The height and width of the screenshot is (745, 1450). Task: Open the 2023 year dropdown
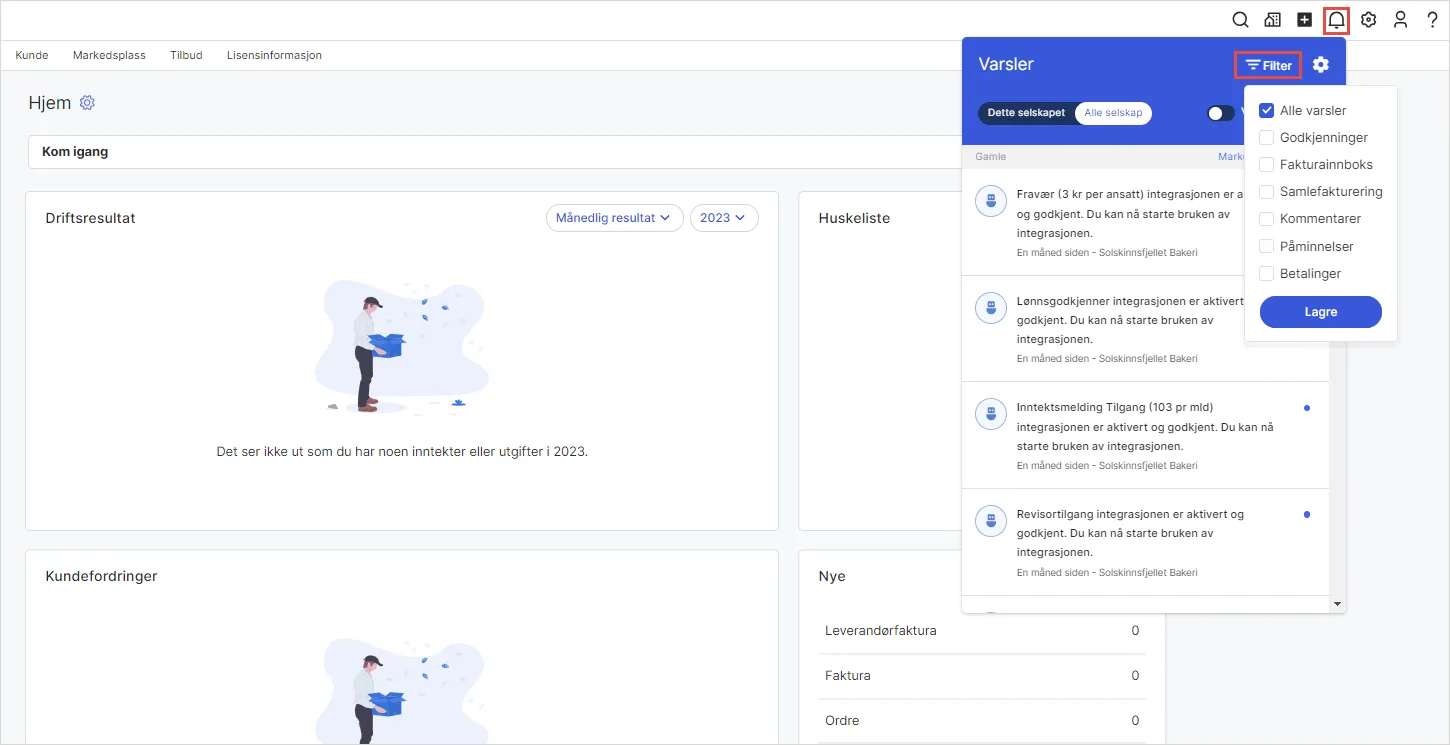point(724,218)
